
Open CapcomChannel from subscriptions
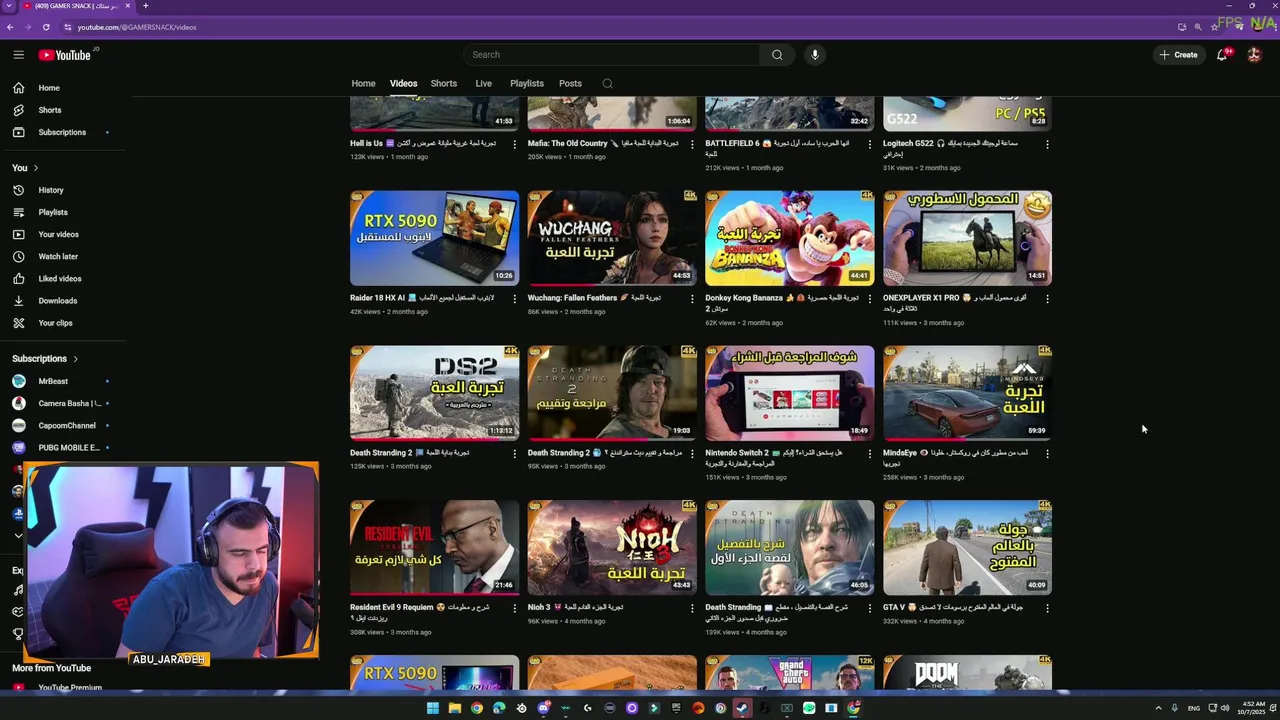pos(65,426)
